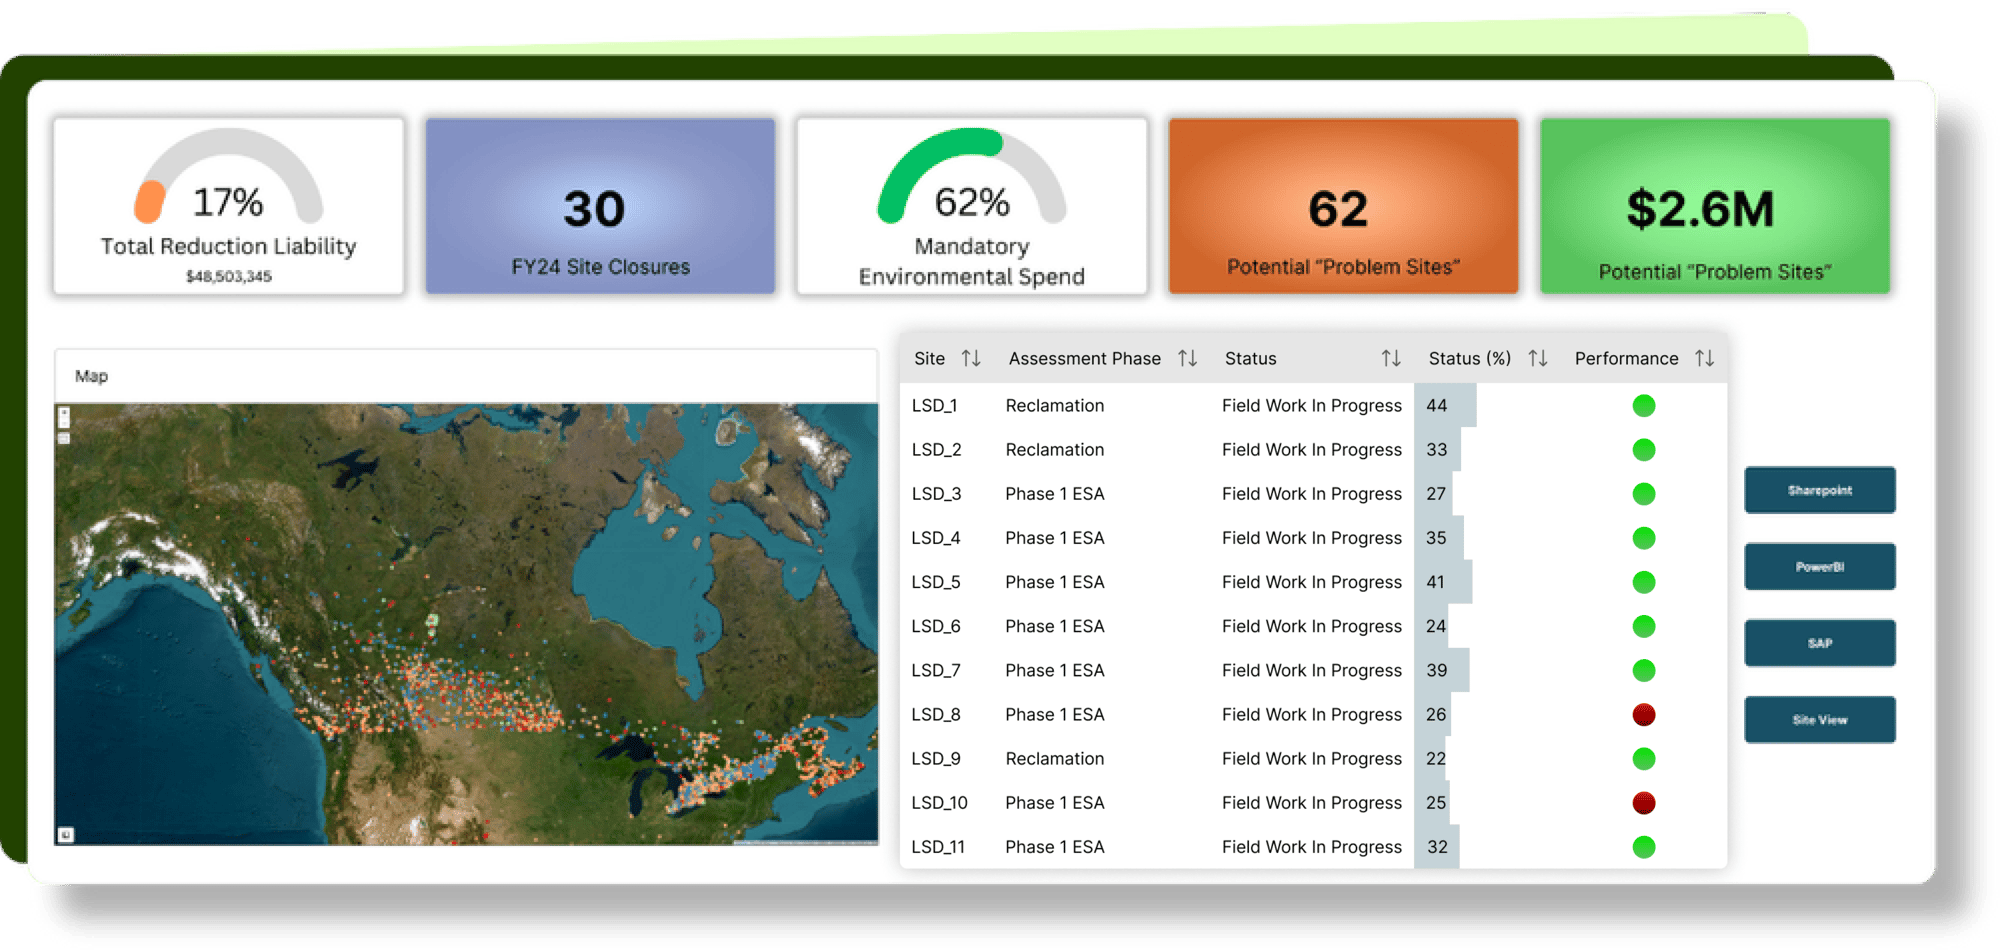
Task: Click green performance dot in LSD_2 row
Action: (x=1644, y=450)
